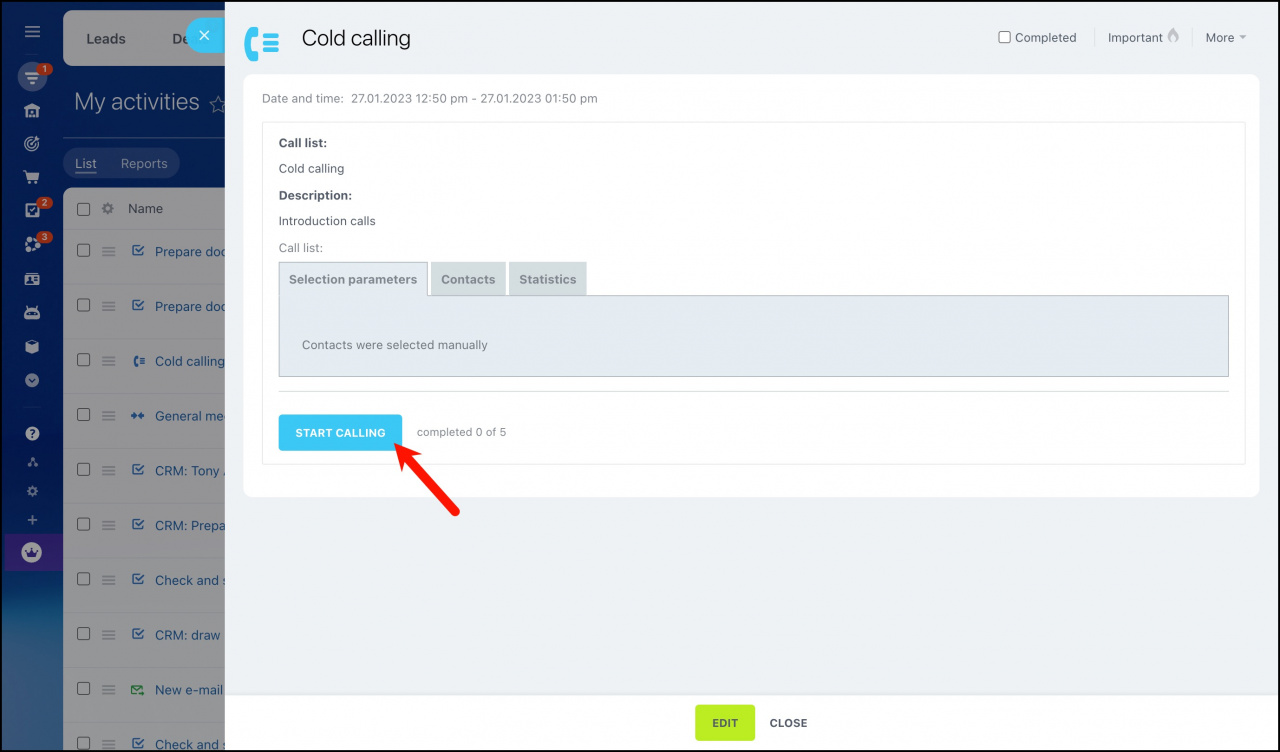Image resolution: width=1280 pixels, height=752 pixels.
Task: Star the My activities page as favorite
Action: 217,103
